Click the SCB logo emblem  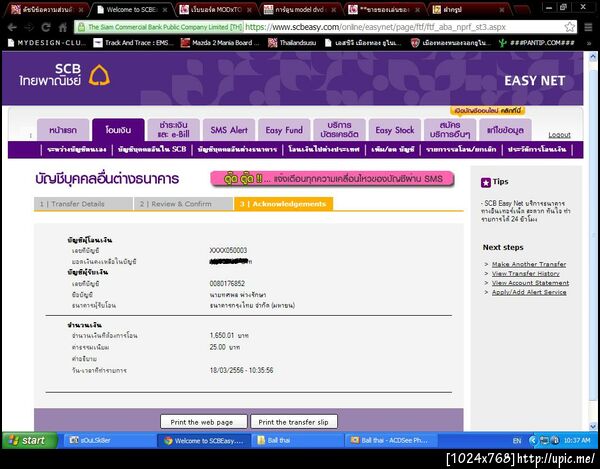tap(99, 75)
